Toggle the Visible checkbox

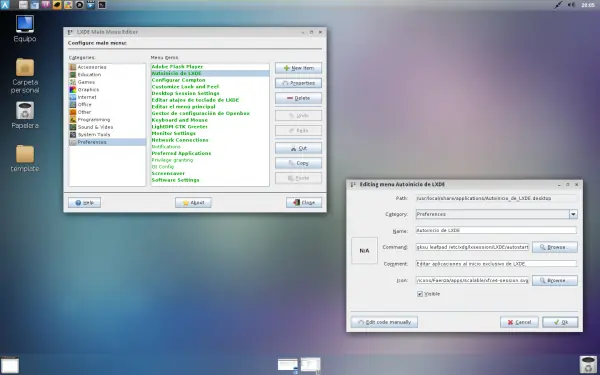tap(420, 294)
